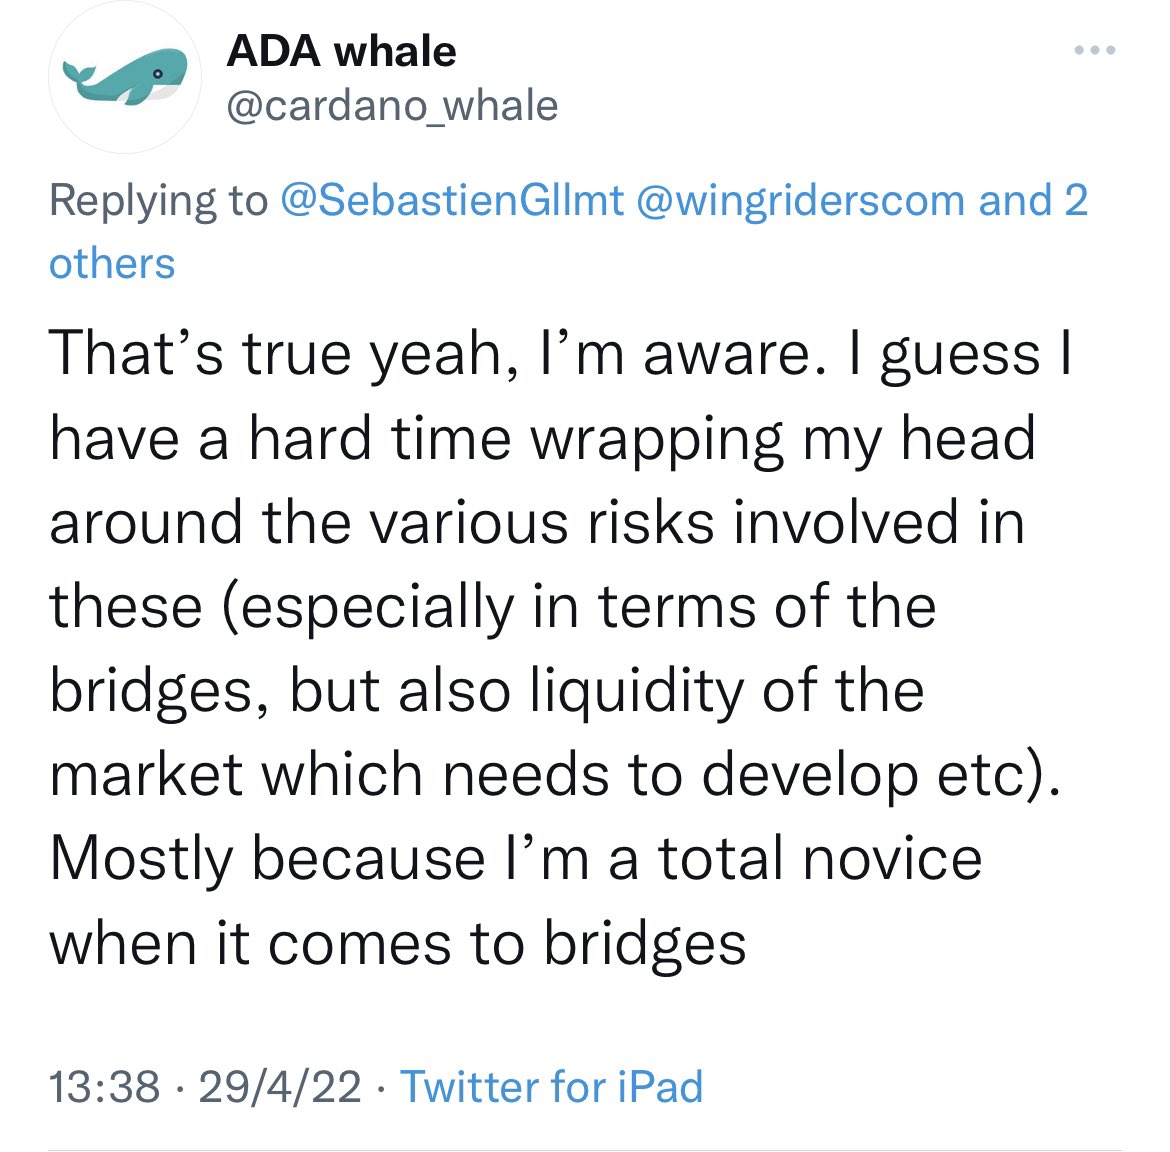Open the three-dot more options menu
The image size is (1170, 1152).
tap(1095, 50)
